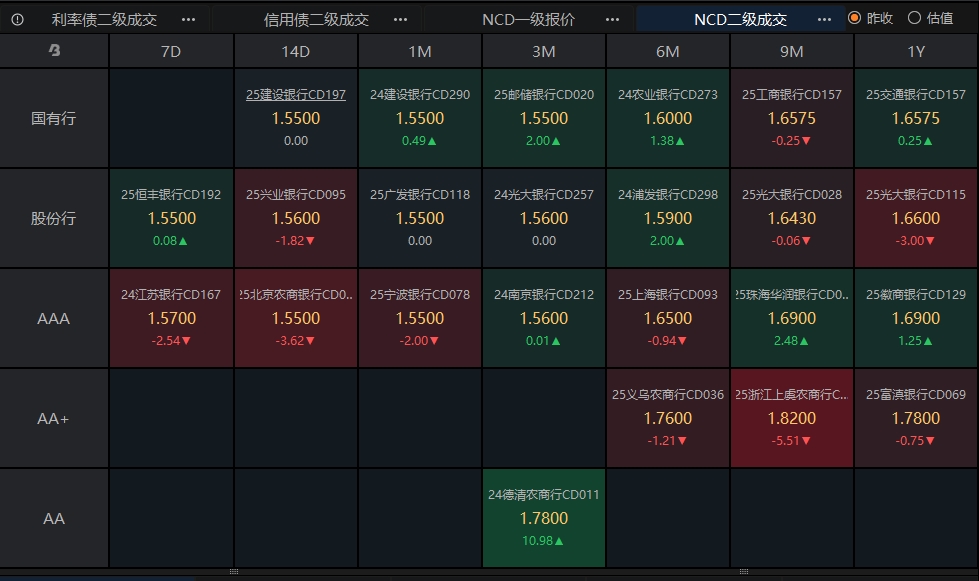Select the 昨收 radio option
979x581 pixels.
point(871,18)
